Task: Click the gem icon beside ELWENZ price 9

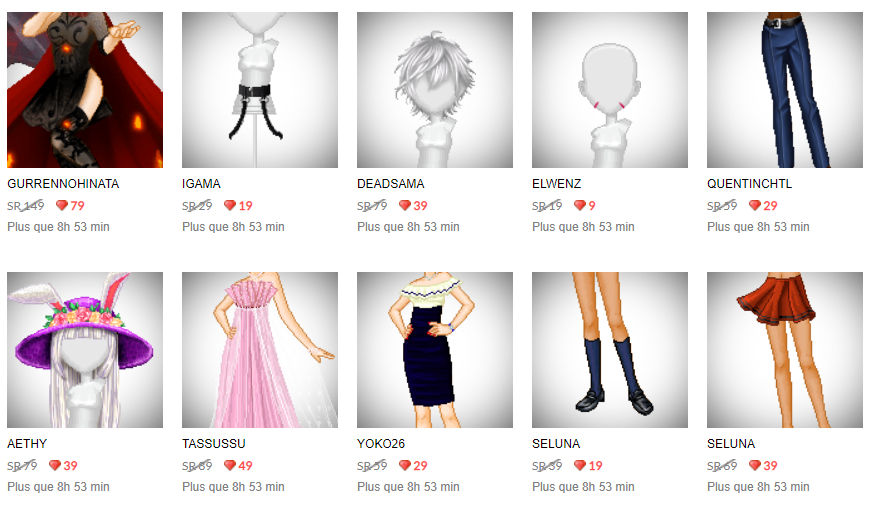Action: point(580,205)
